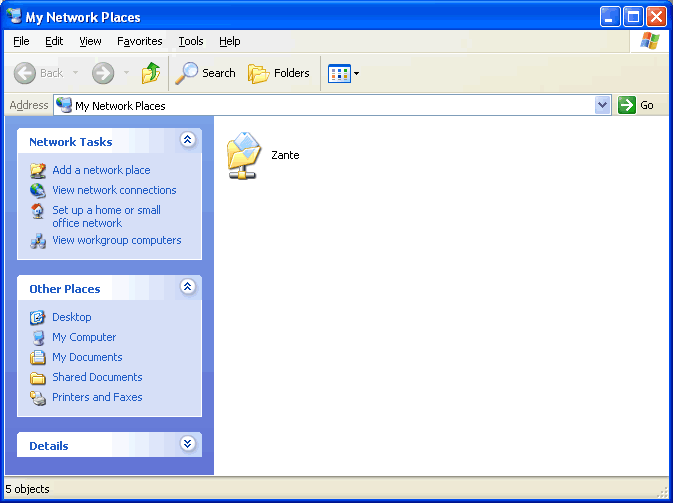This screenshot has height=503, width=673.
Task: Click the Printers and Faxes icon
Action: [38, 397]
